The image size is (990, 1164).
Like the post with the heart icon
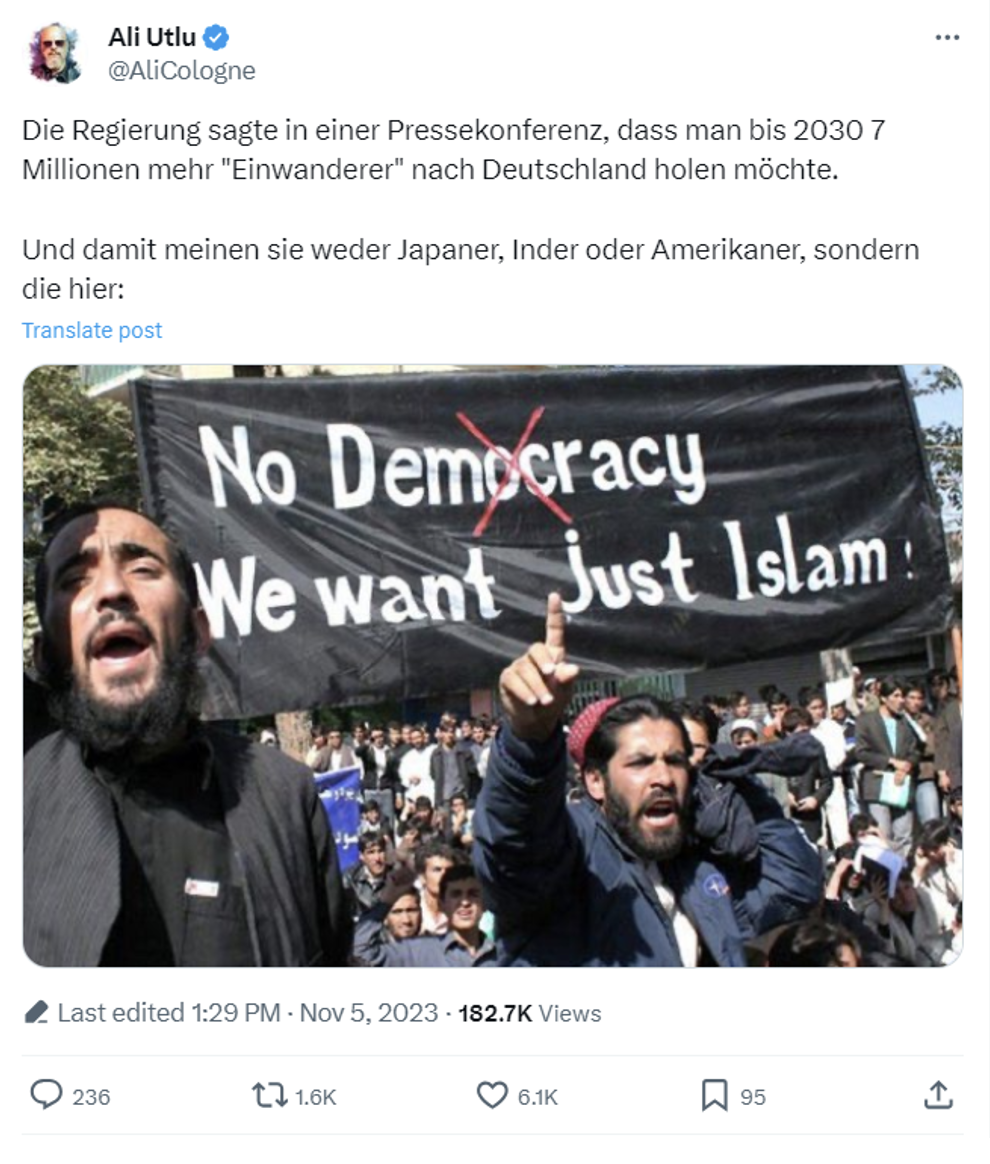tap(492, 1096)
